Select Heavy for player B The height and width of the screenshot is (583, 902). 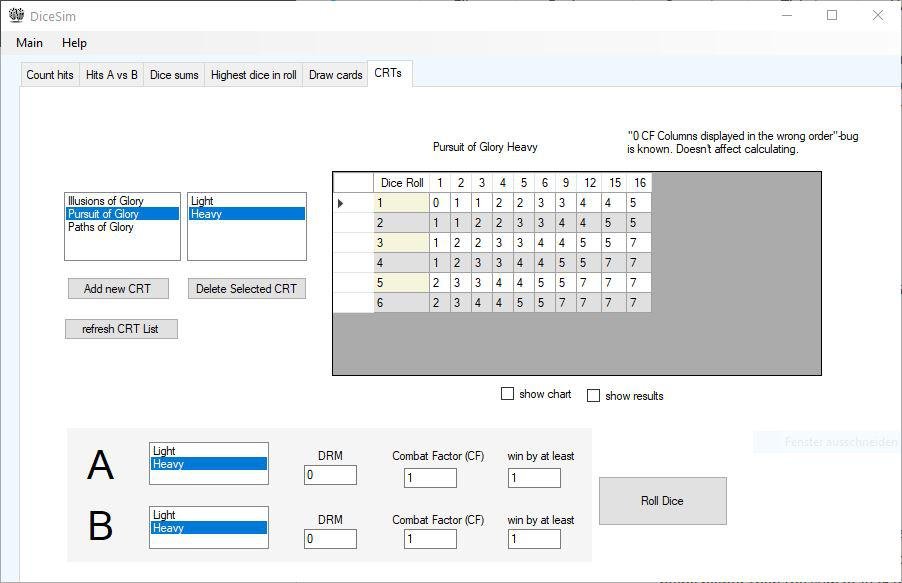(x=208, y=528)
